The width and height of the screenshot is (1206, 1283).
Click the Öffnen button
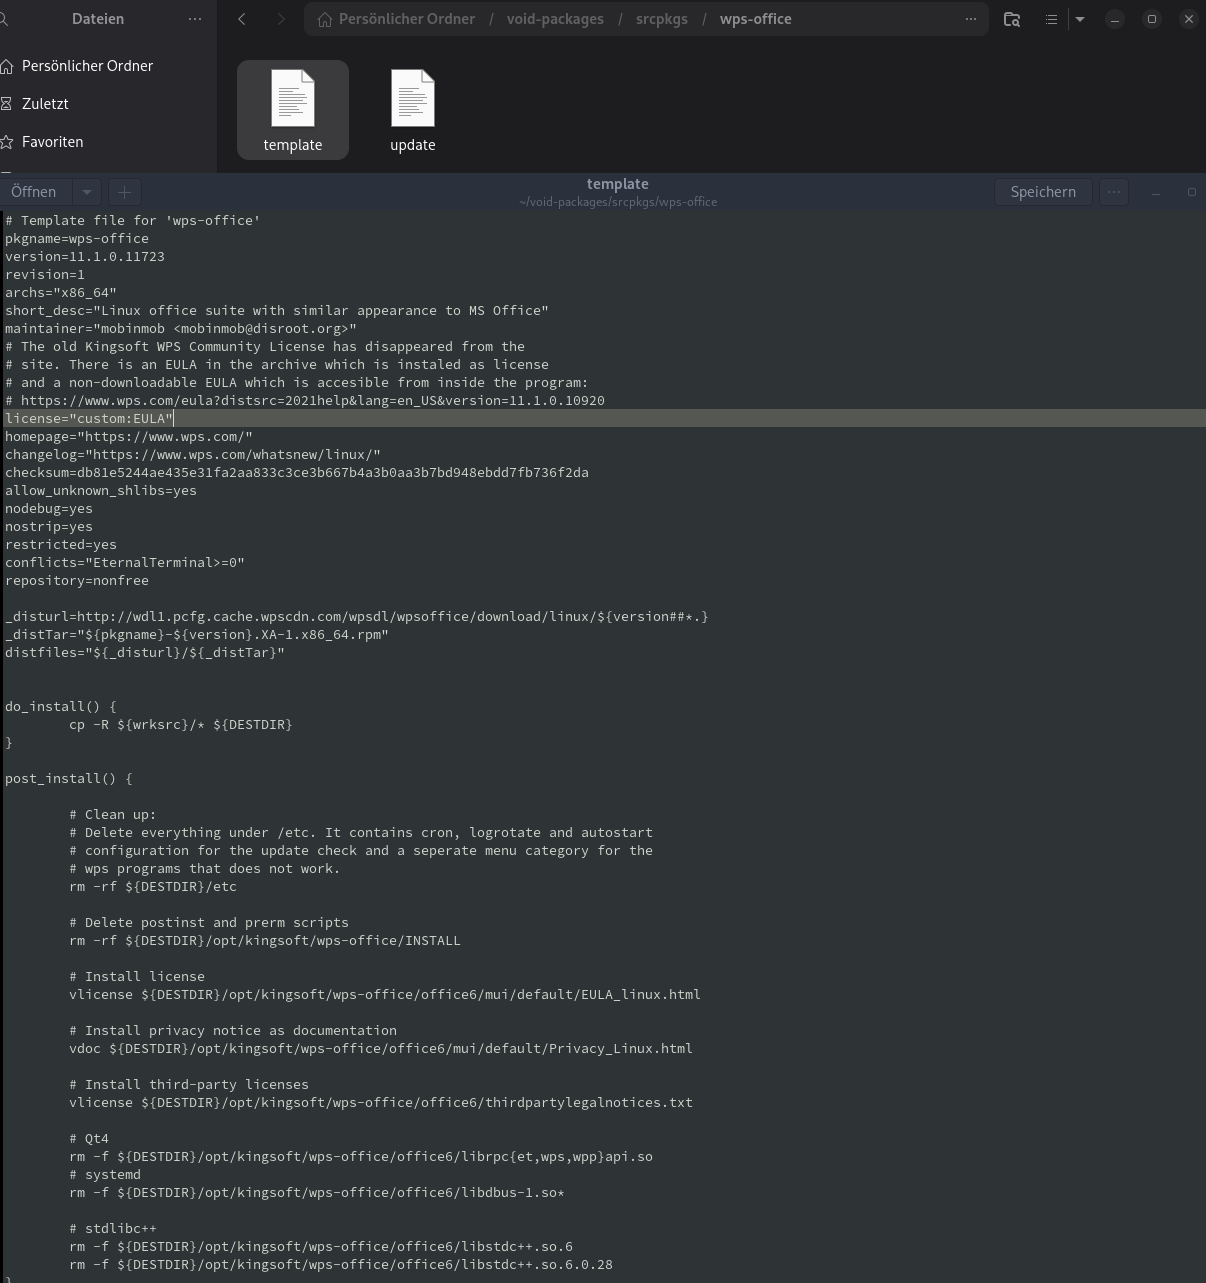pos(34,192)
